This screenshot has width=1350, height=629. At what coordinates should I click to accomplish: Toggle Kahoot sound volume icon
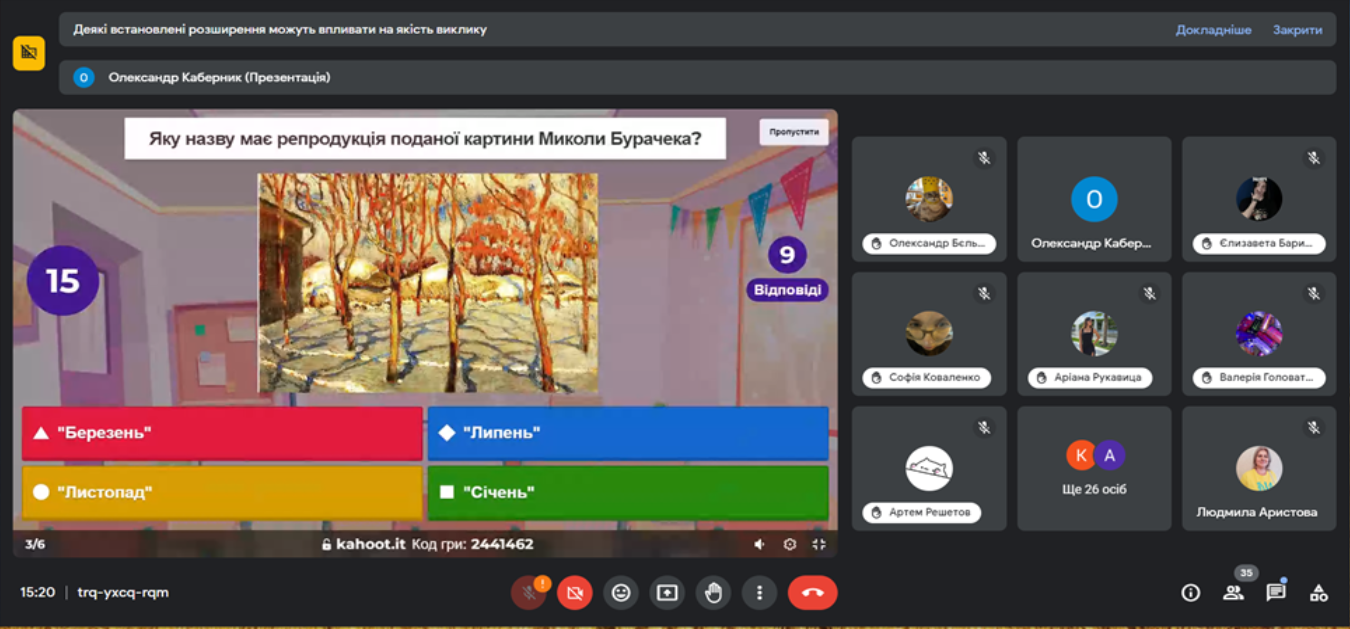point(760,544)
